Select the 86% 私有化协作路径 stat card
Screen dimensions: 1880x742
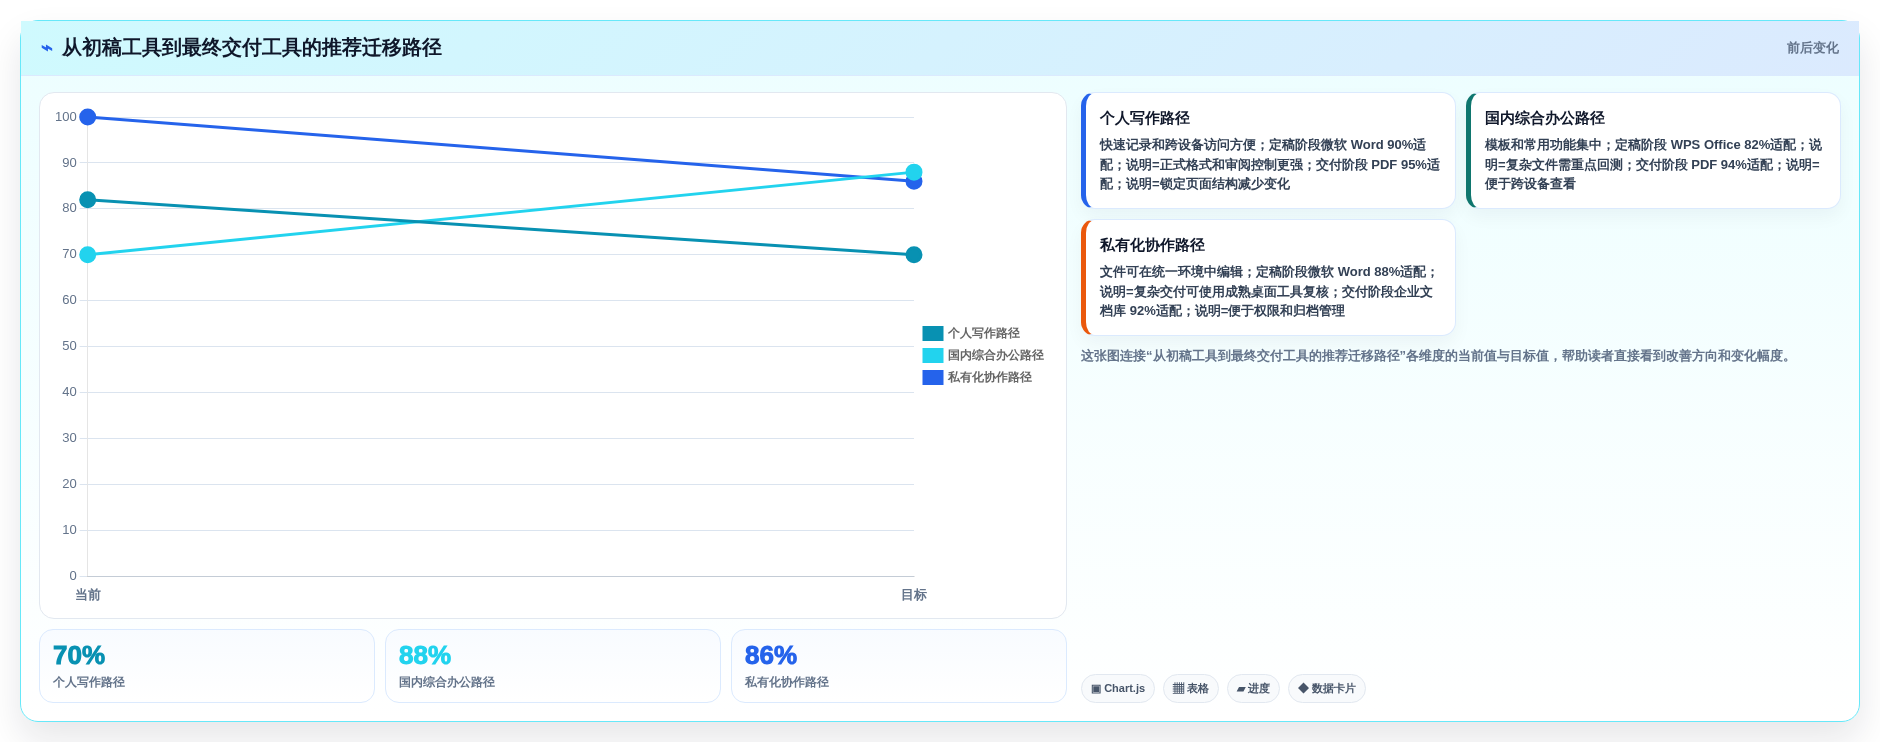(899, 666)
